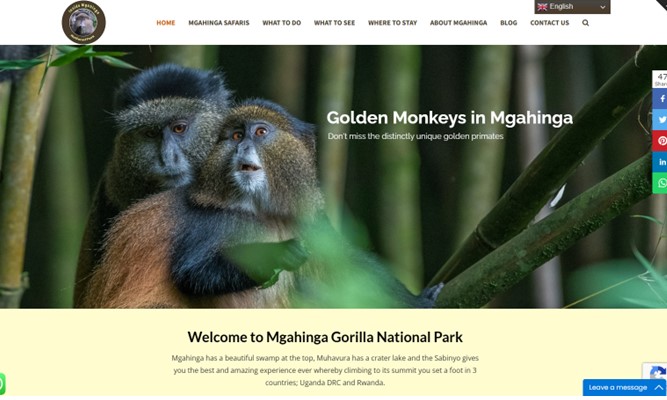Click the Leave a message button
This screenshot has height=400, width=667.
point(618,387)
